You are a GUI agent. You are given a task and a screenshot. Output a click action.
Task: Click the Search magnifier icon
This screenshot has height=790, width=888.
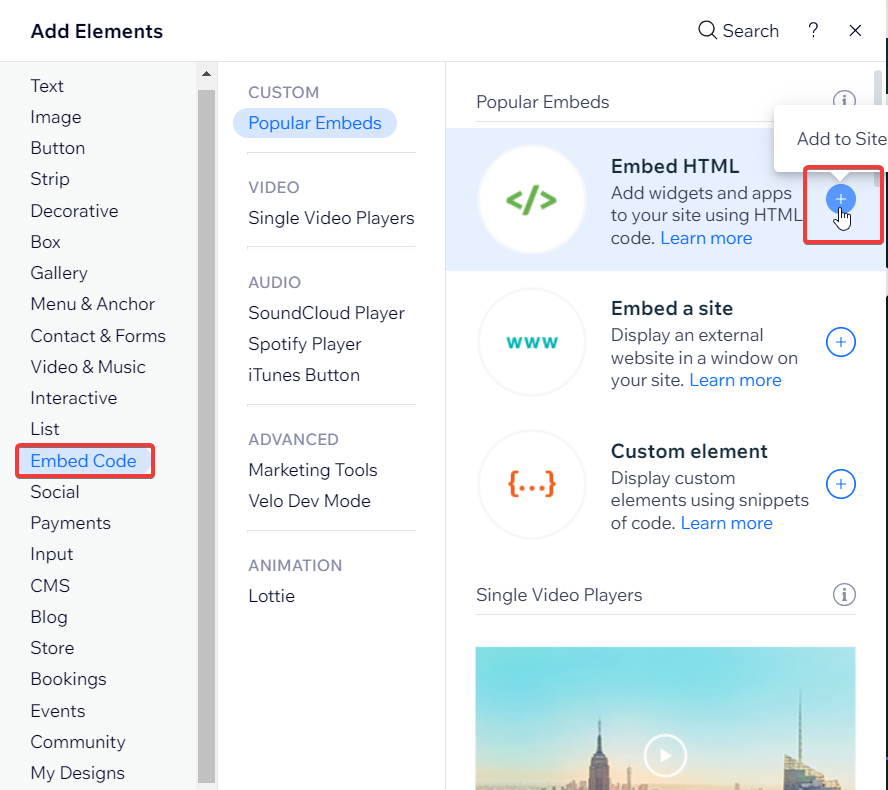click(x=707, y=31)
